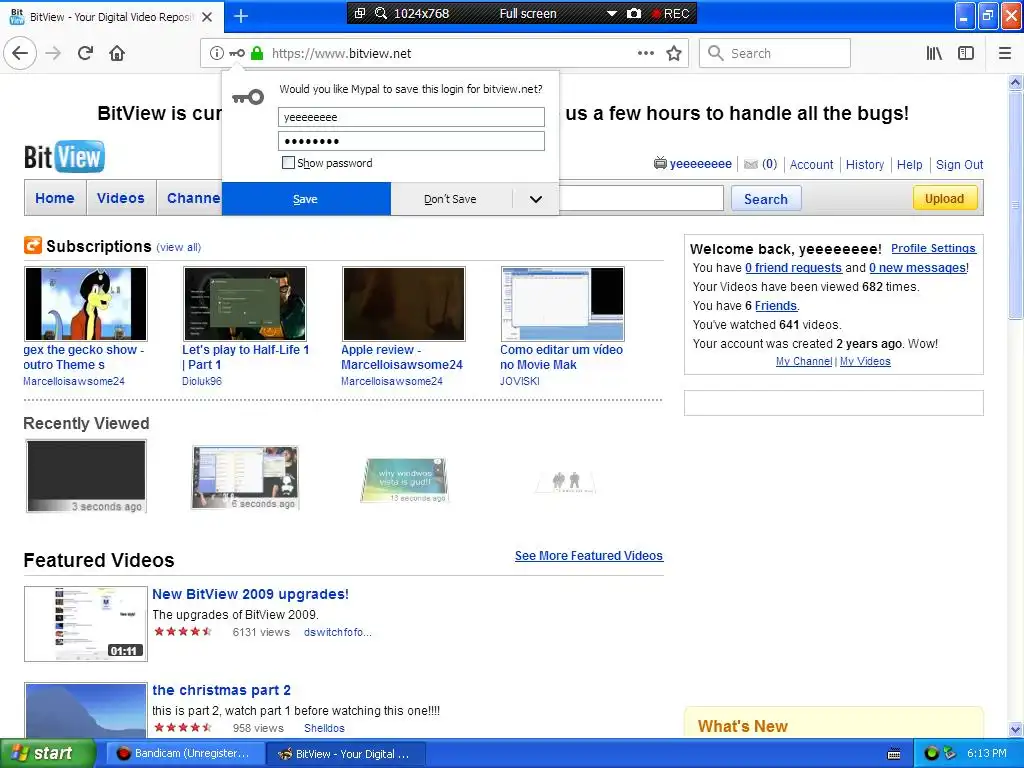Screen dimensions: 1024x768
Task: Bookmark this page with the star icon
Action: [674, 53]
